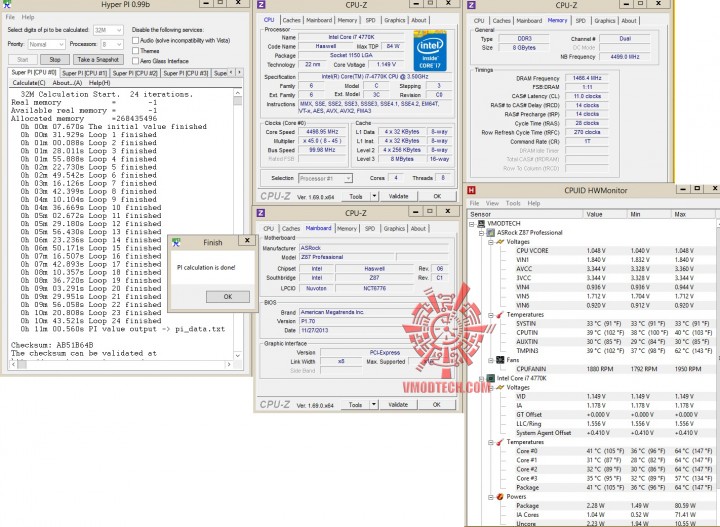The width and height of the screenshot is (720, 527).
Task: Enable the Audio Vista incompatibility checkbox
Action: pos(135,40)
